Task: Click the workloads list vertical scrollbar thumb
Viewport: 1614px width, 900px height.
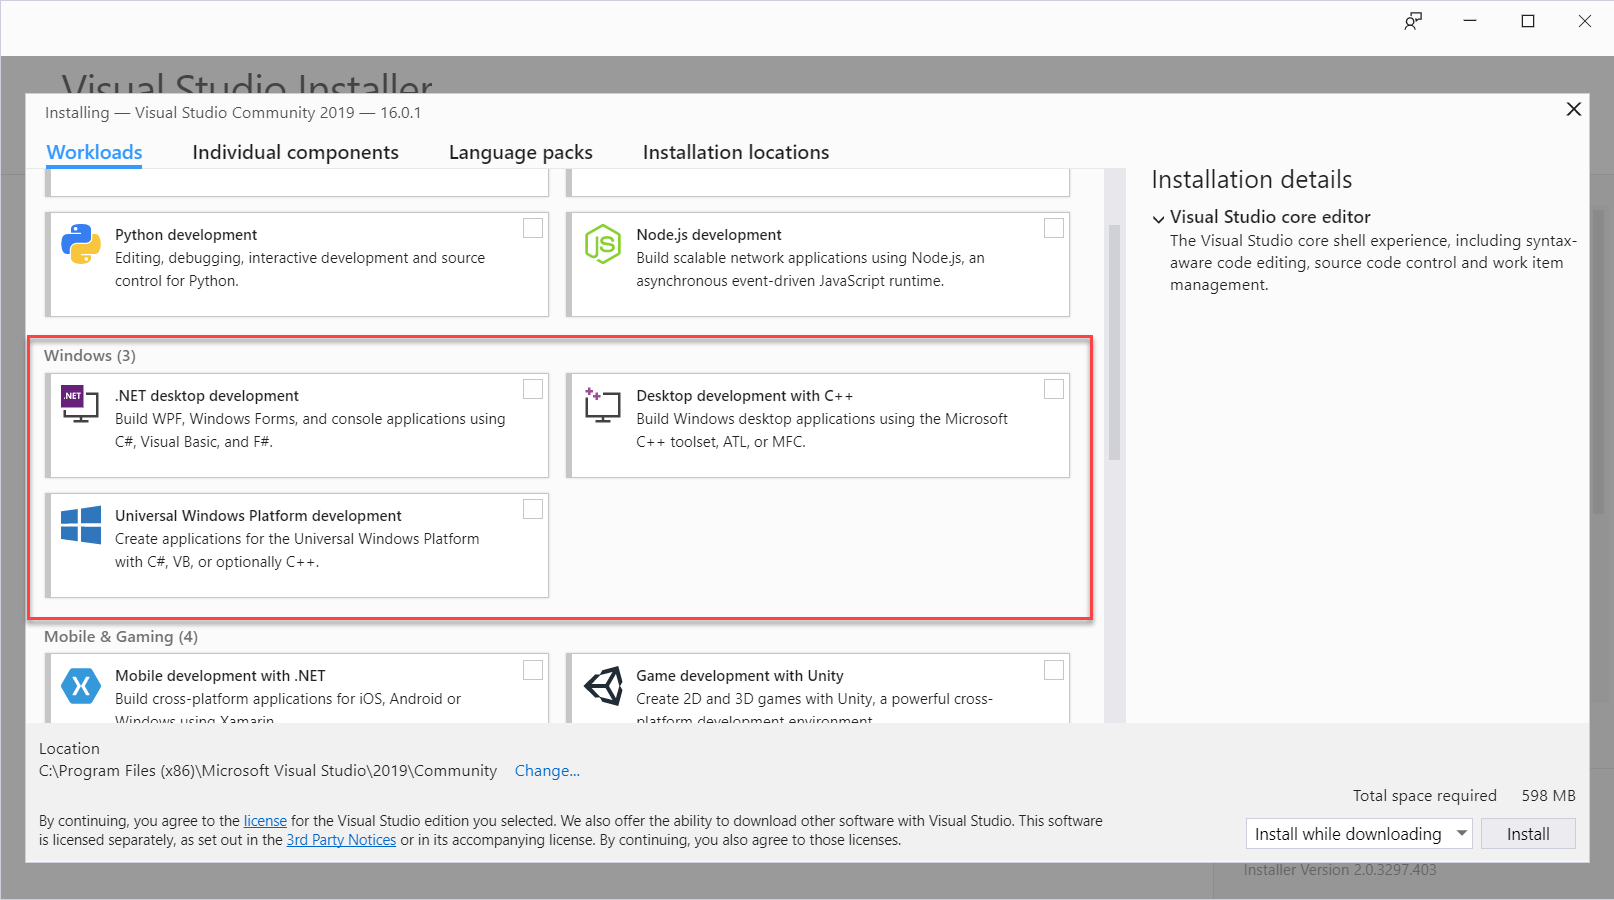Action: tap(1114, 343)
